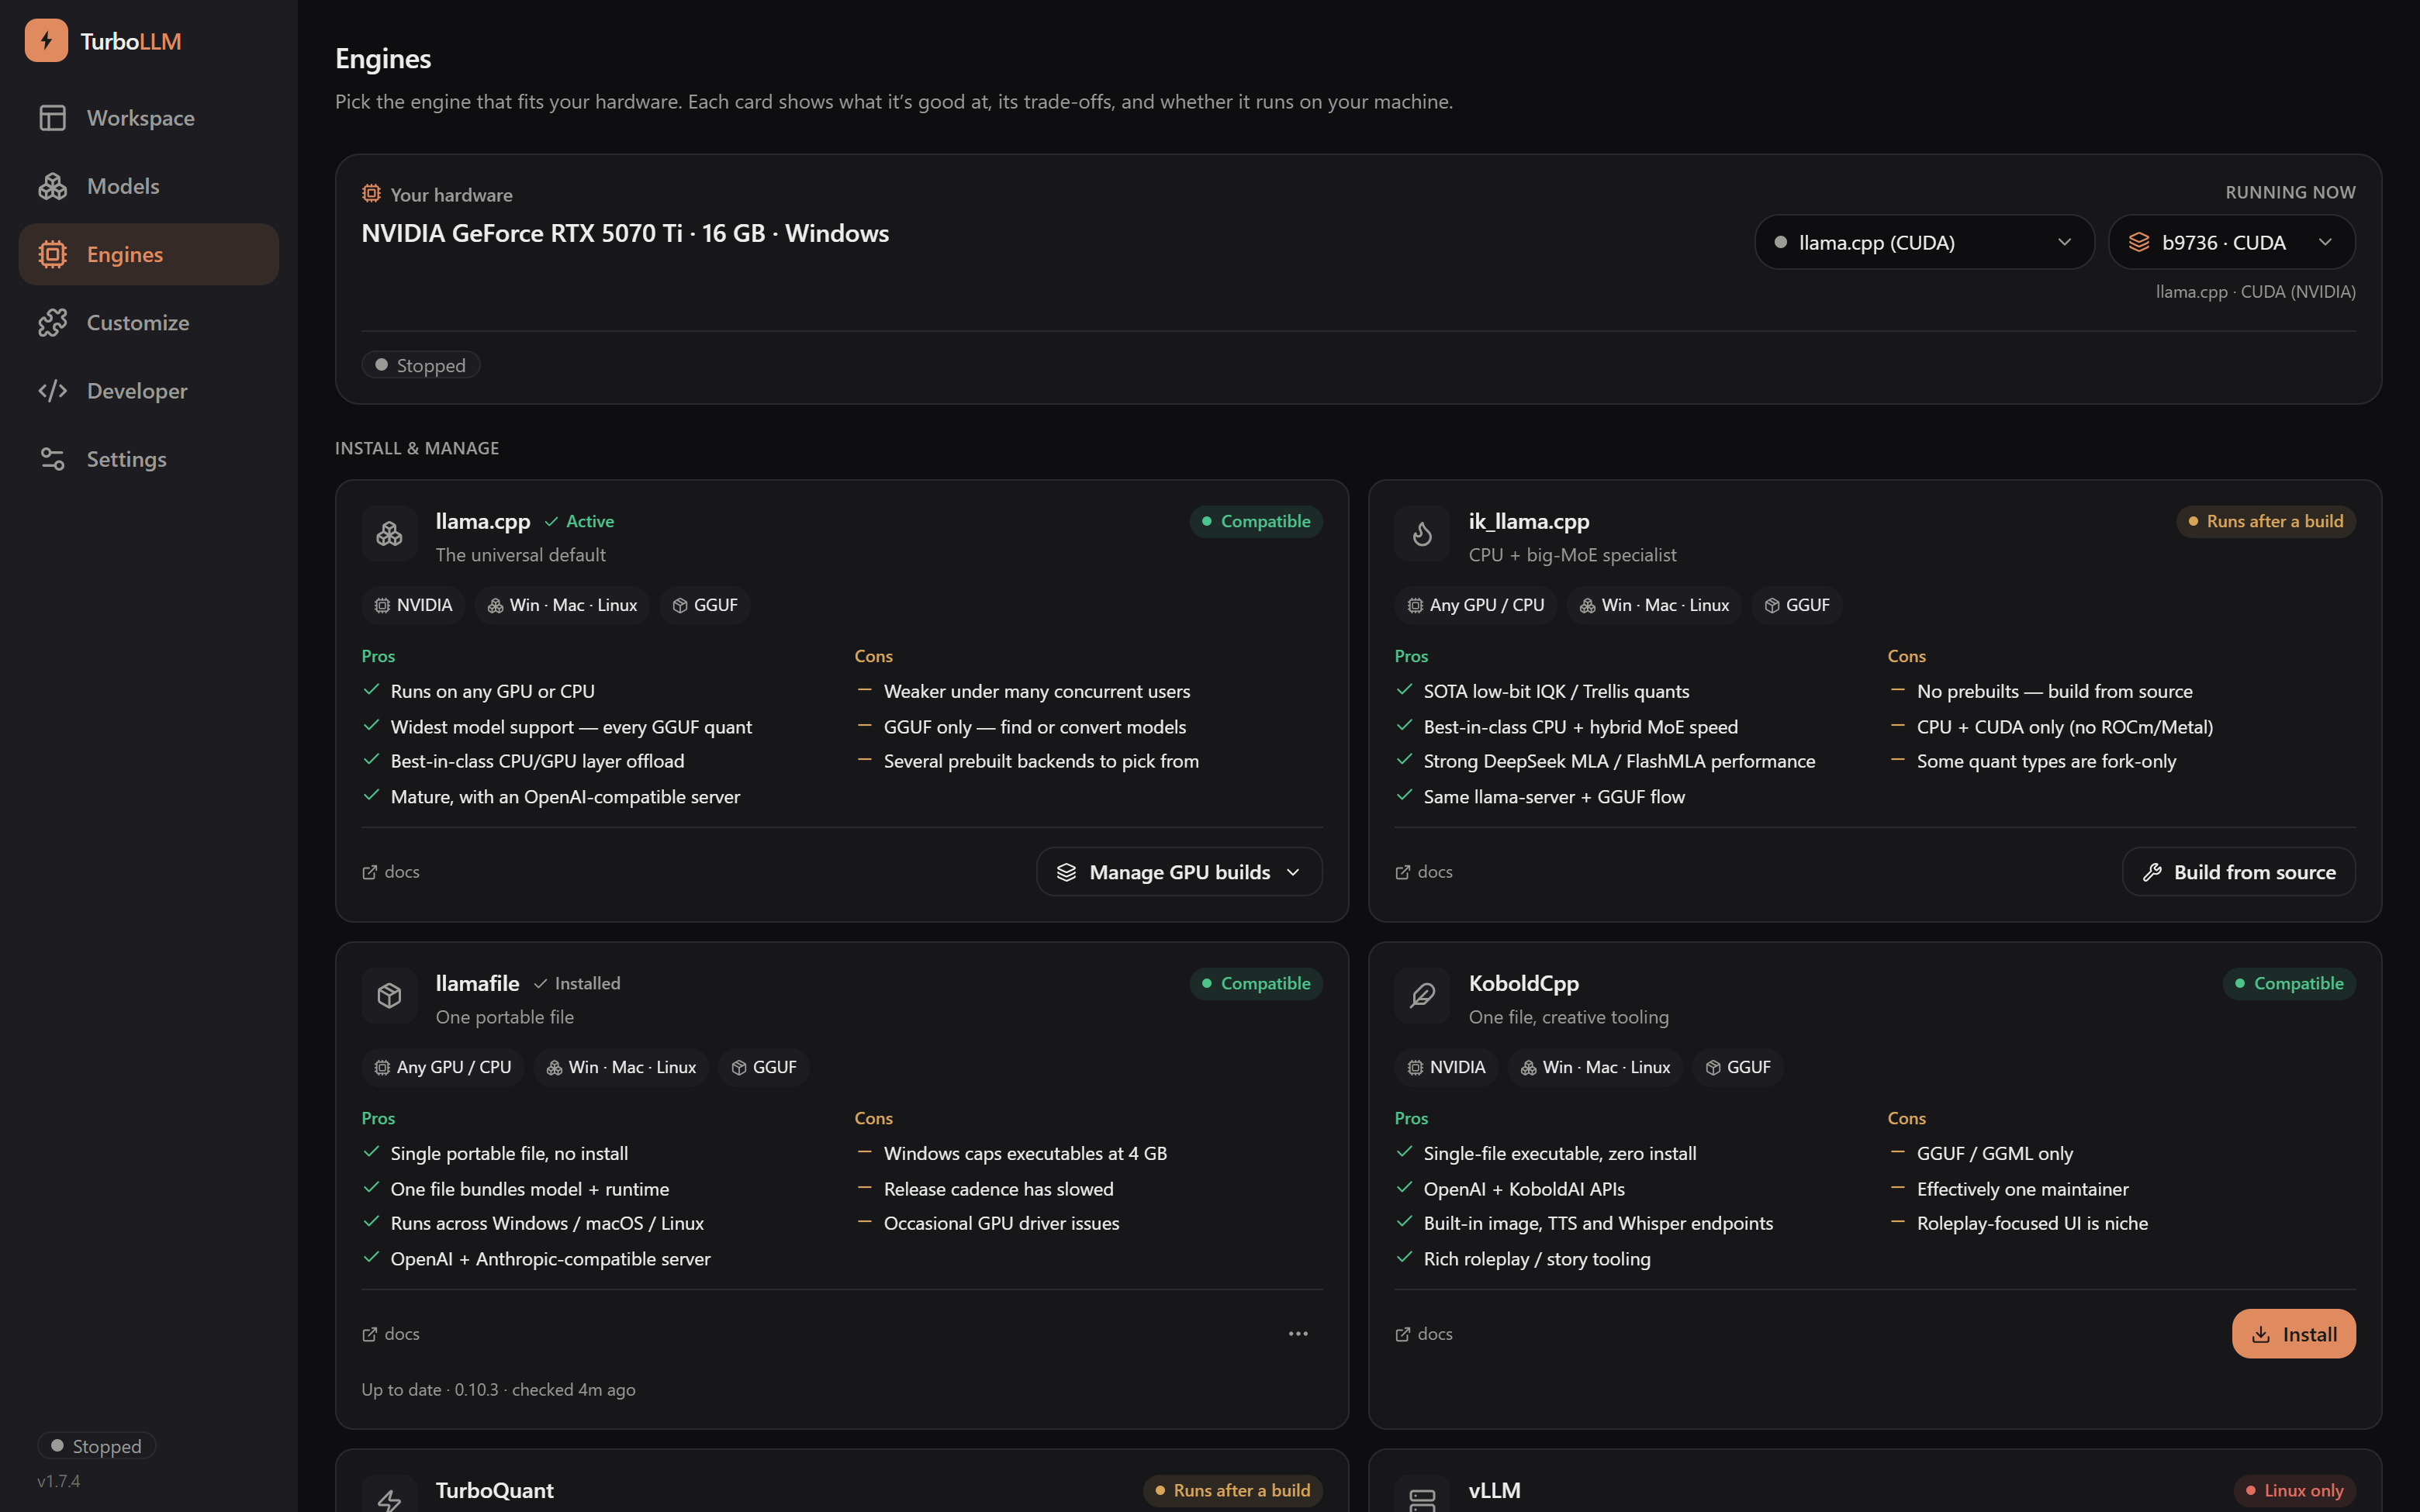Click the docs external-link icon on llama.cpp card

tap(370, 872)
